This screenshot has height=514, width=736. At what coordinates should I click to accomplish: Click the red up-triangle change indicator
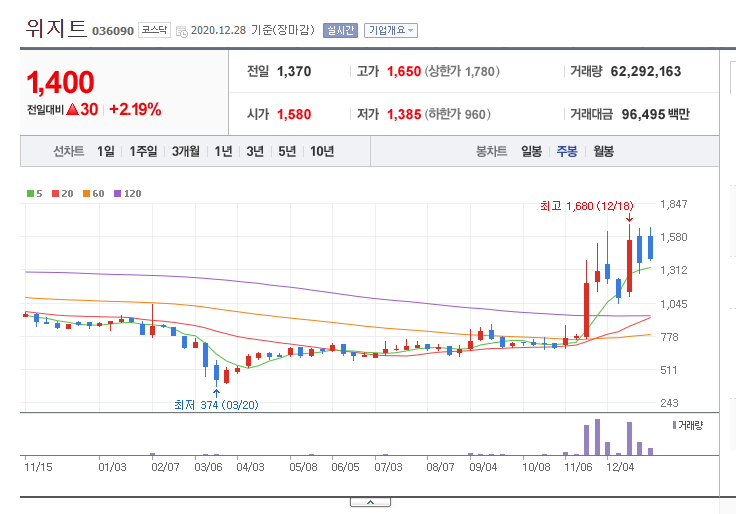pyautogui.click(x=72, y=109)
